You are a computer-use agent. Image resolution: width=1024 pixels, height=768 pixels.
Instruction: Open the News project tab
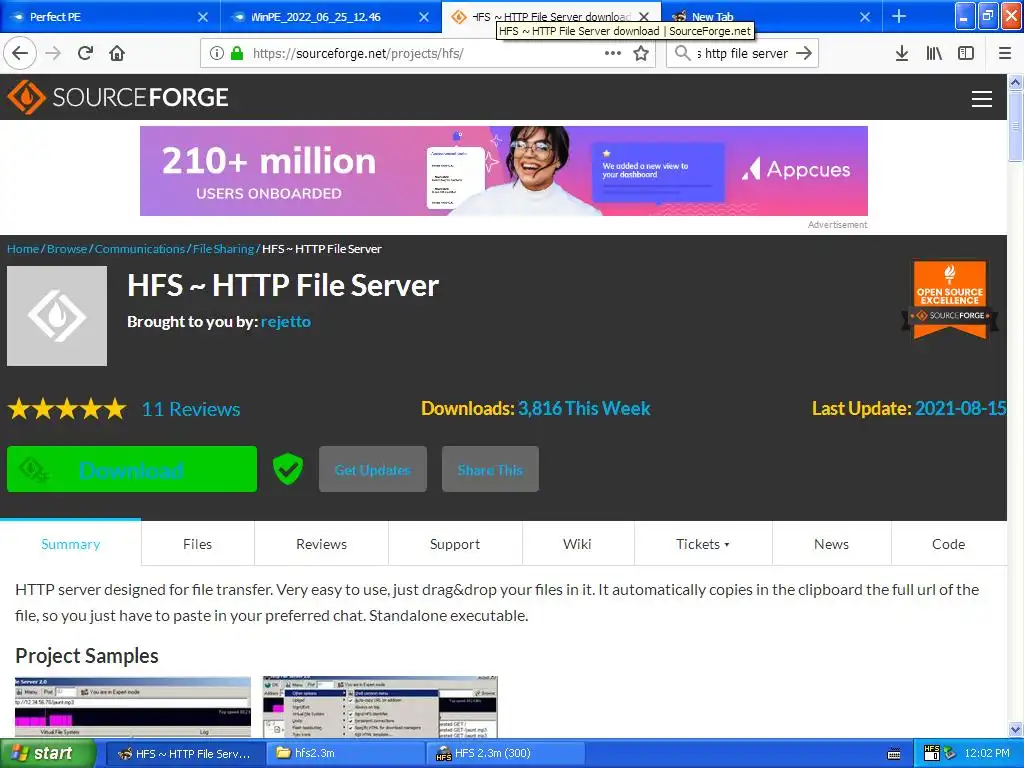click(831, 544)
